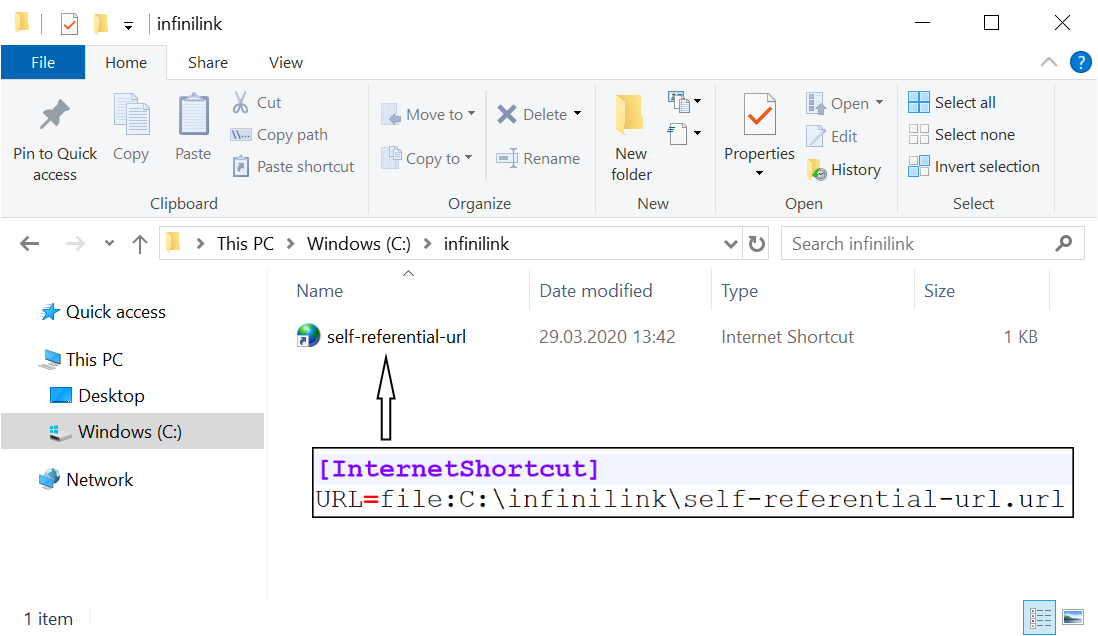The width and height of the screenshot is (1098, 636).
Task: Click in the Search infinilink box
Action: point(918,244)
